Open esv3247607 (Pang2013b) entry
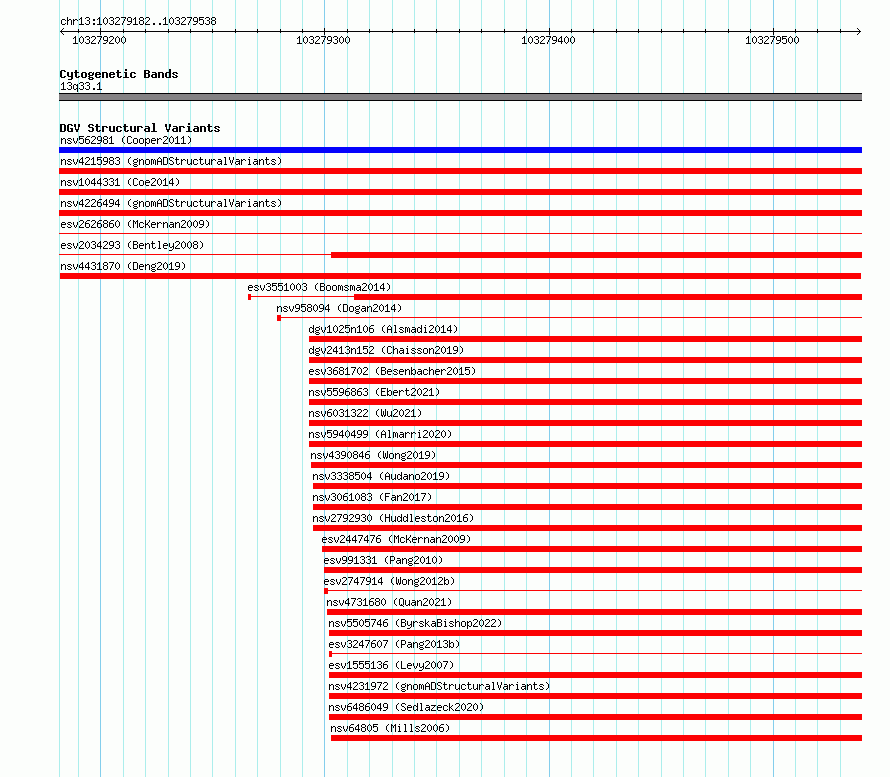 click(x=394, y=644)
